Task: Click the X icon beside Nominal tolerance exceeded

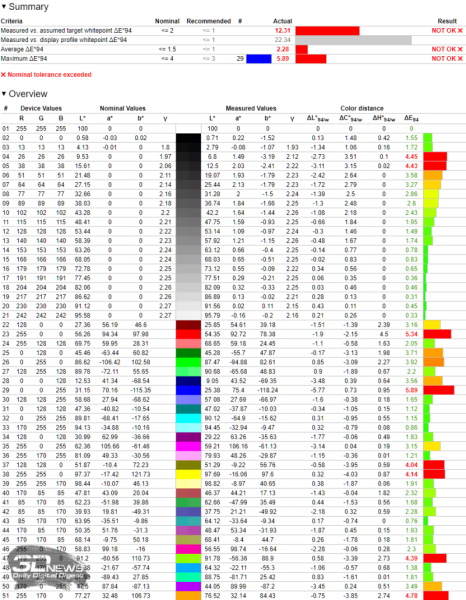Action: (3, 75)
